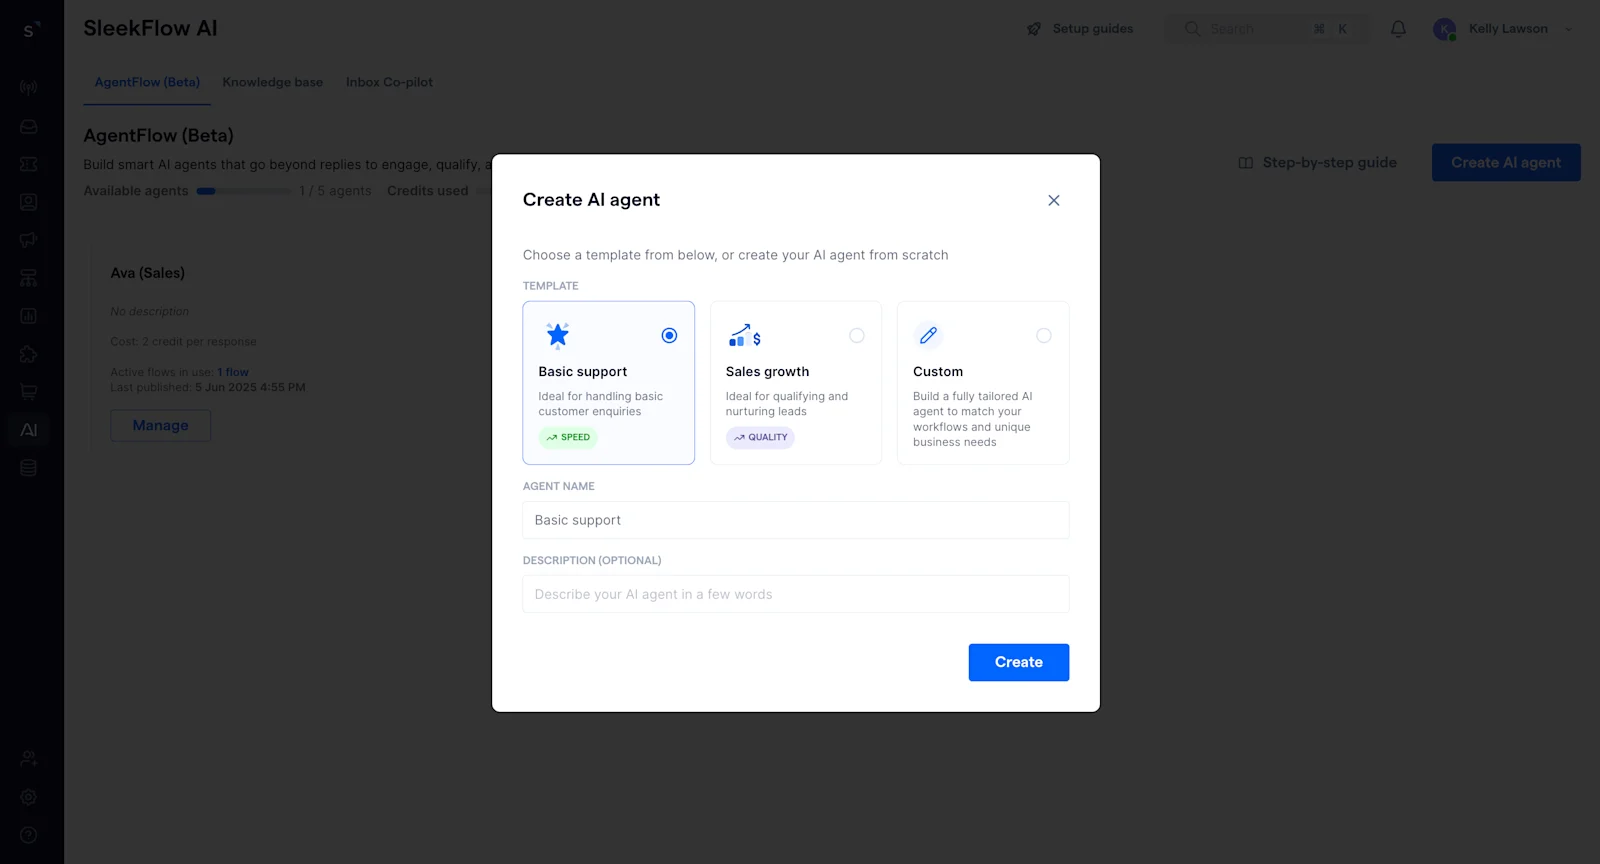The height and width of the screenshot is (864, 1600).
Task: Click the Kelly Lawson avatar
Action: [x=1444, y=29]
